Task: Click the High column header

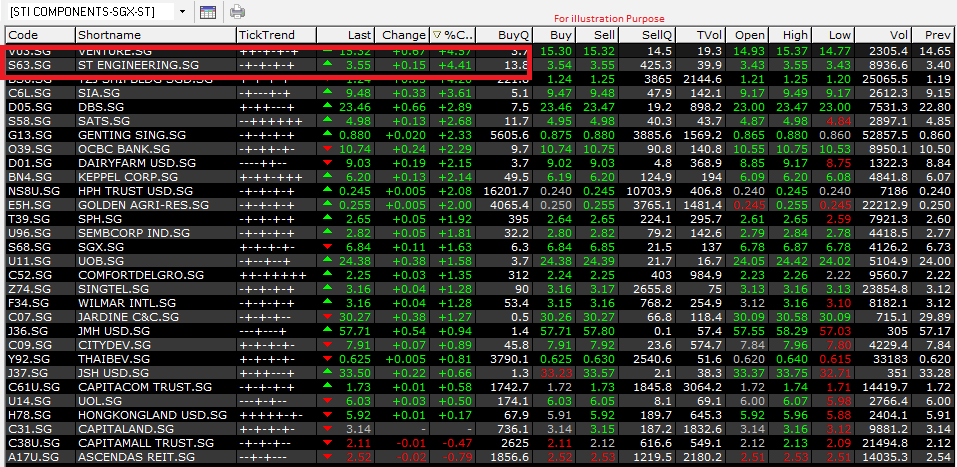Action: 790,35
